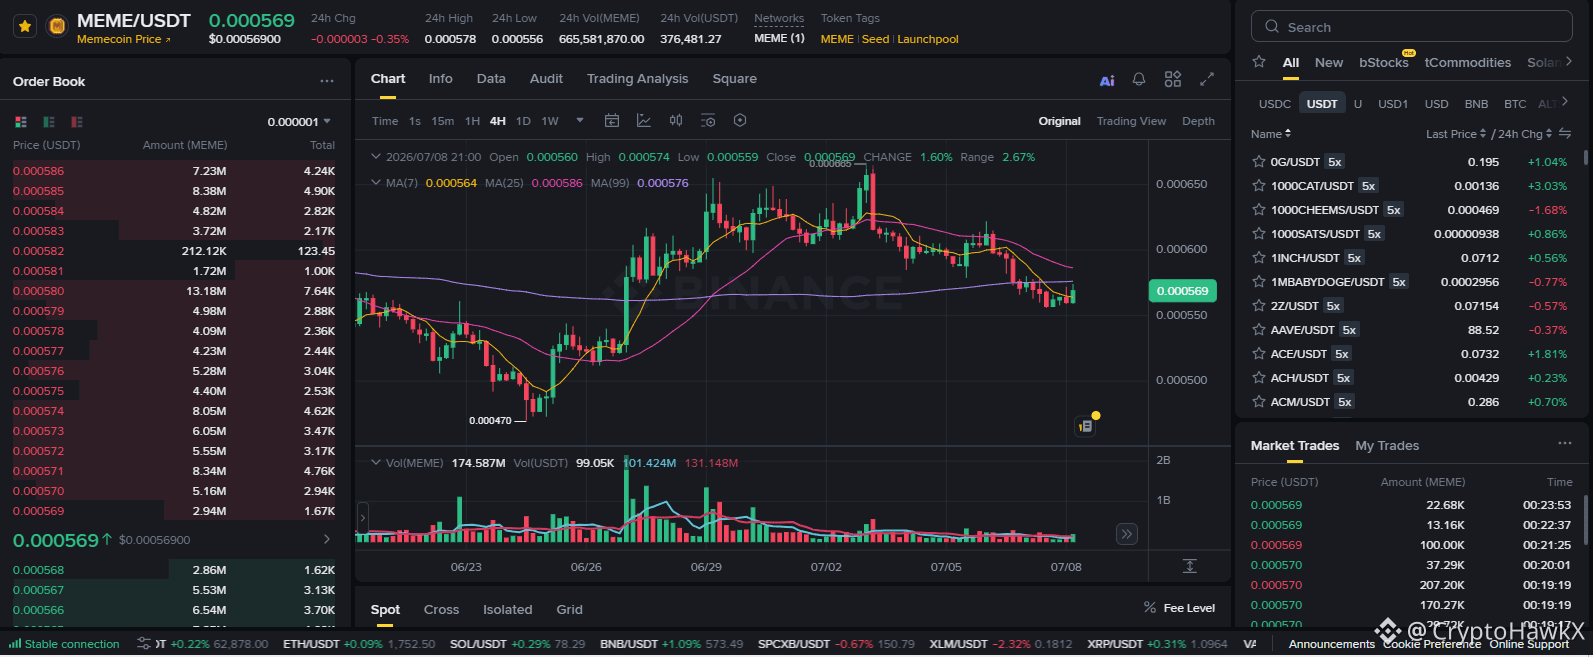Open the order book price precision dropdown
Image resolution: width=1593 pixels, height=657 pixels.
299,122
